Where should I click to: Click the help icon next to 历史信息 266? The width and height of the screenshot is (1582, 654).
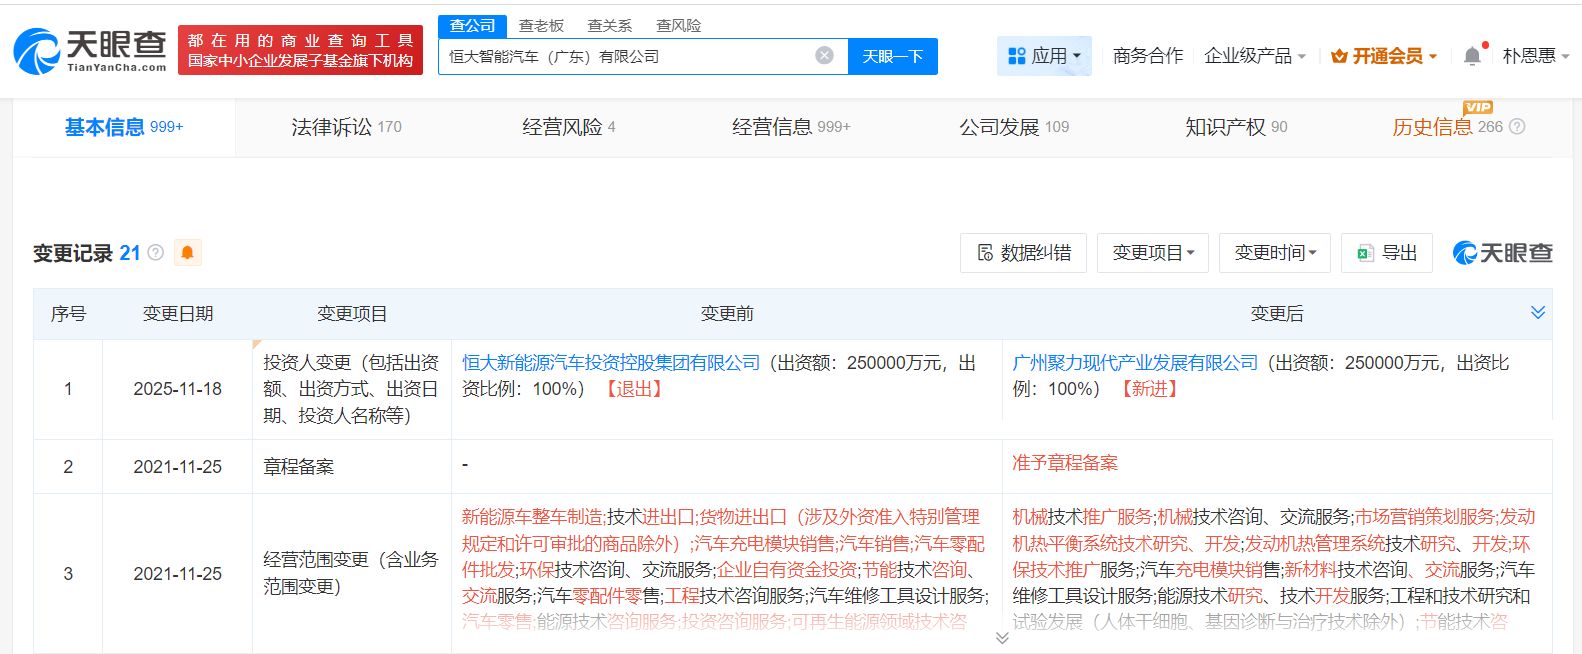coord(1517,127)
